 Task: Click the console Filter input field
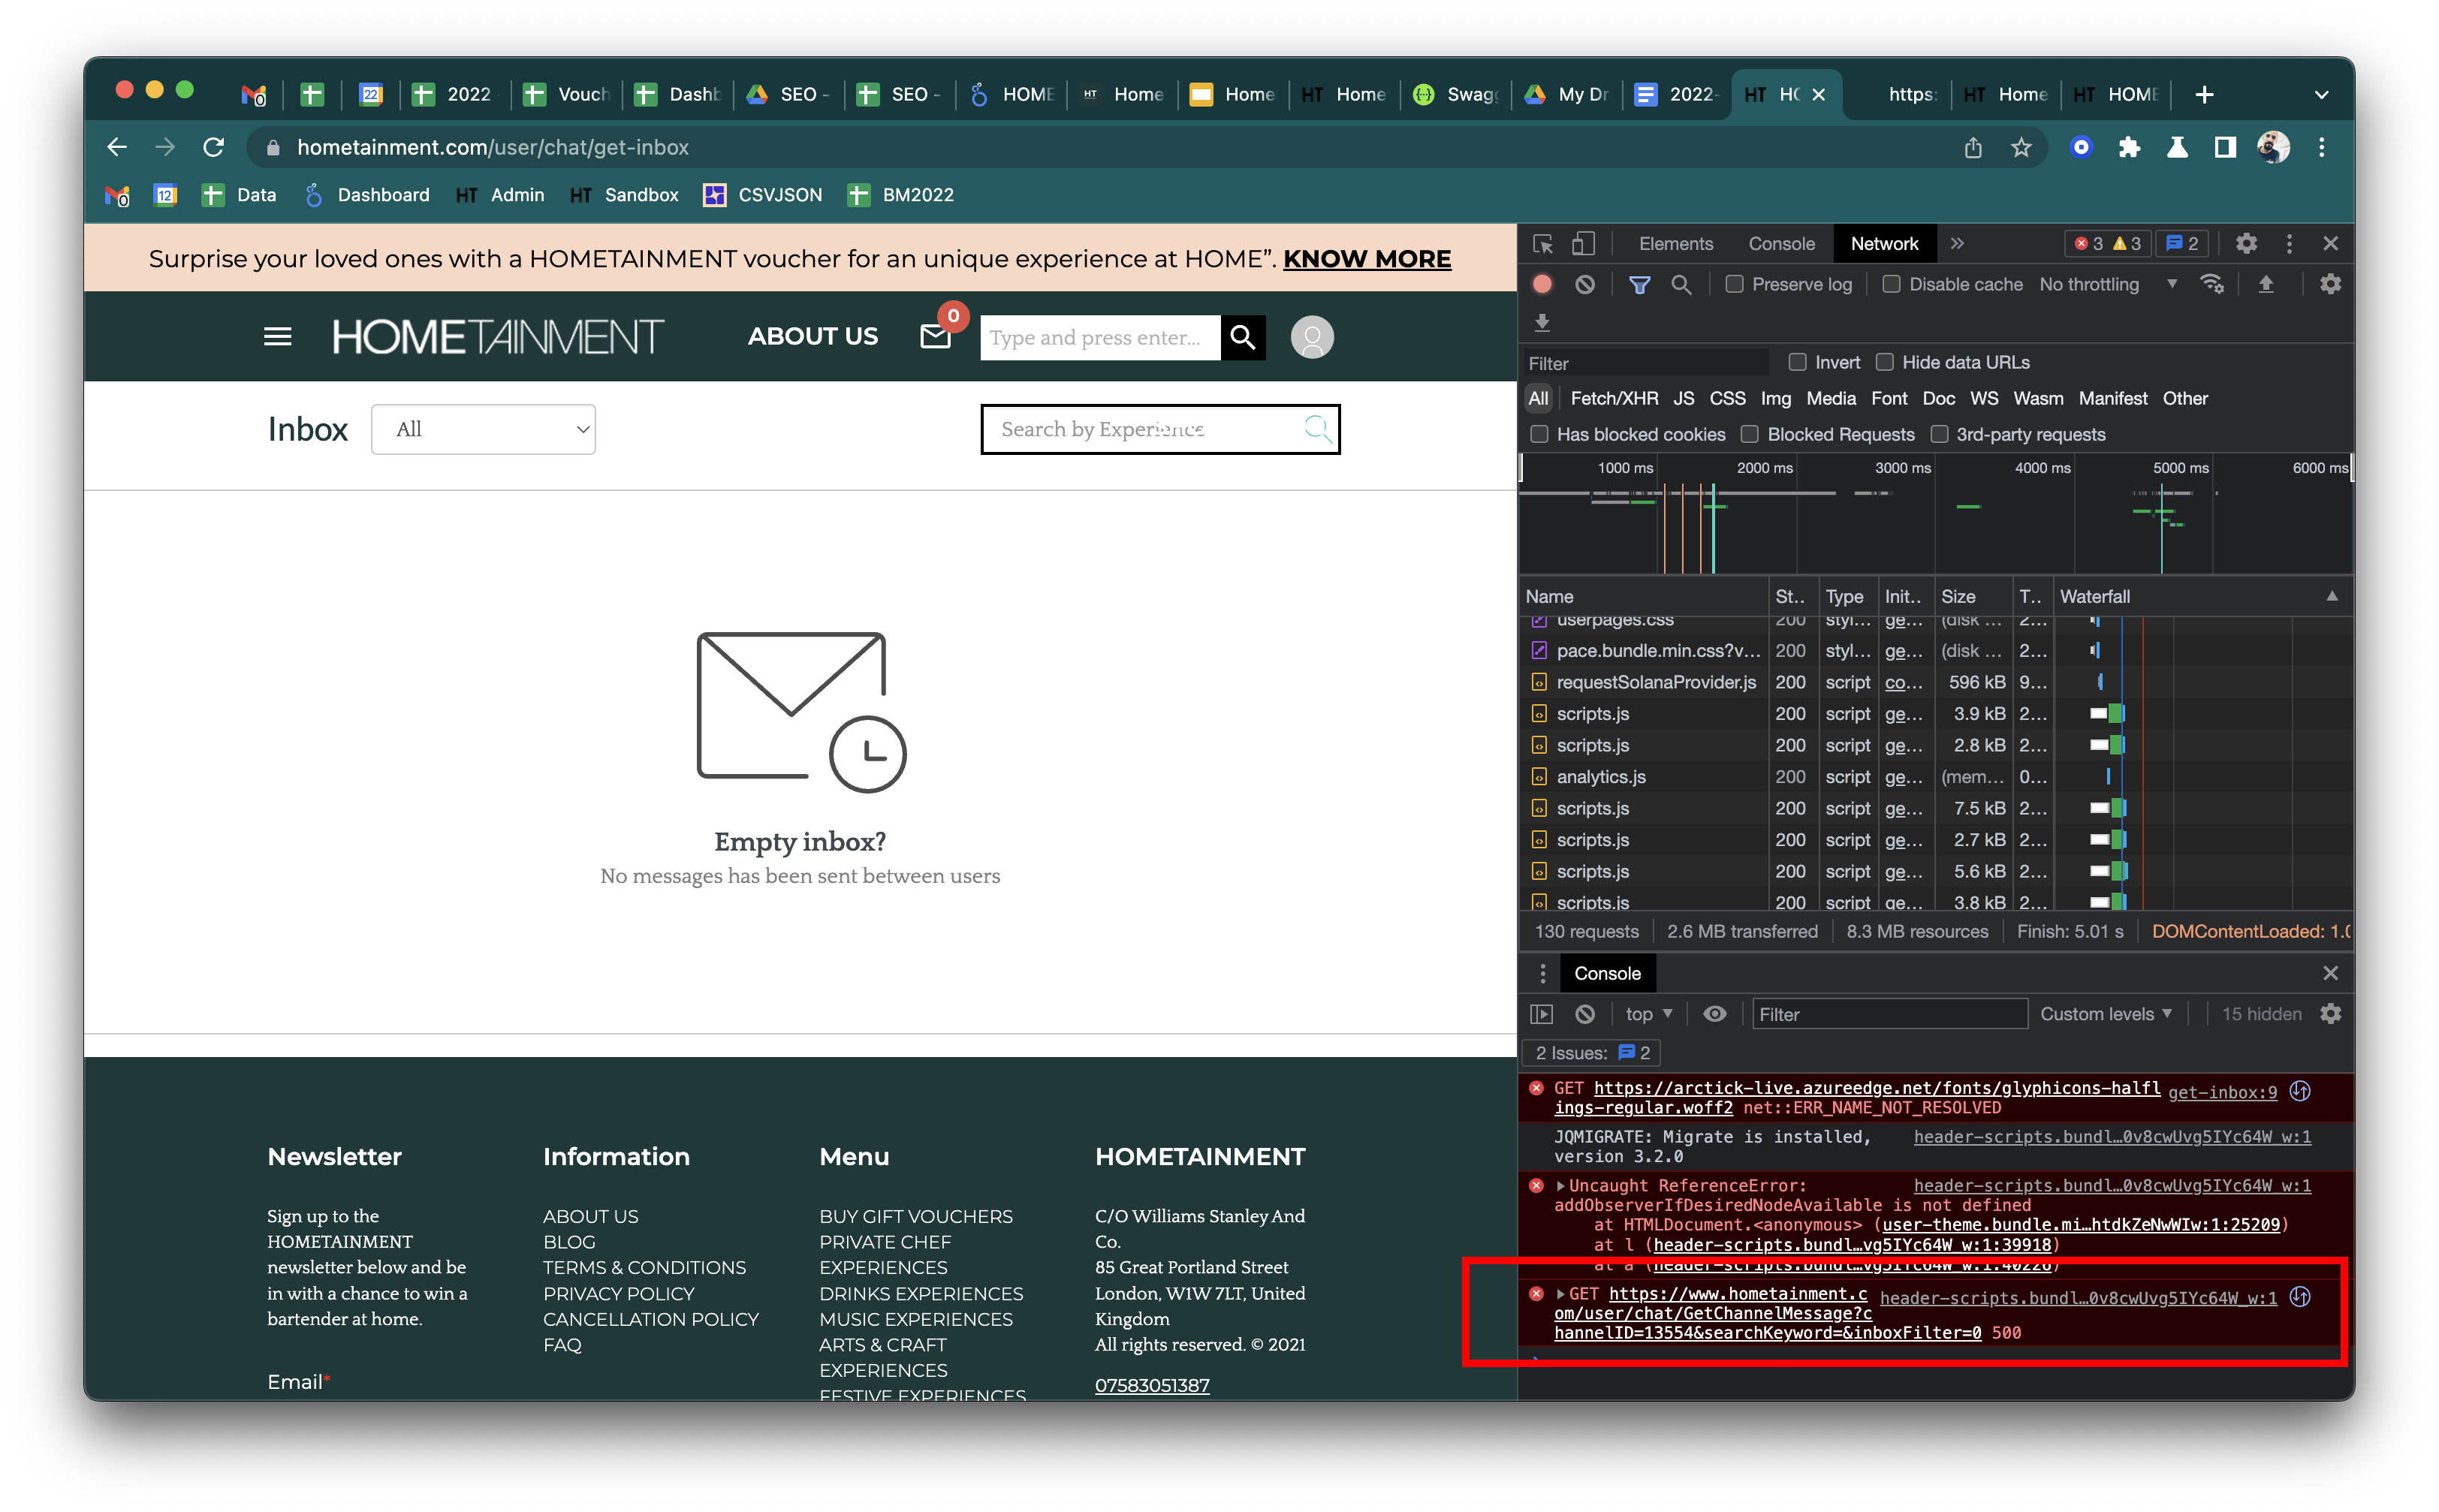point(1889,1014)
